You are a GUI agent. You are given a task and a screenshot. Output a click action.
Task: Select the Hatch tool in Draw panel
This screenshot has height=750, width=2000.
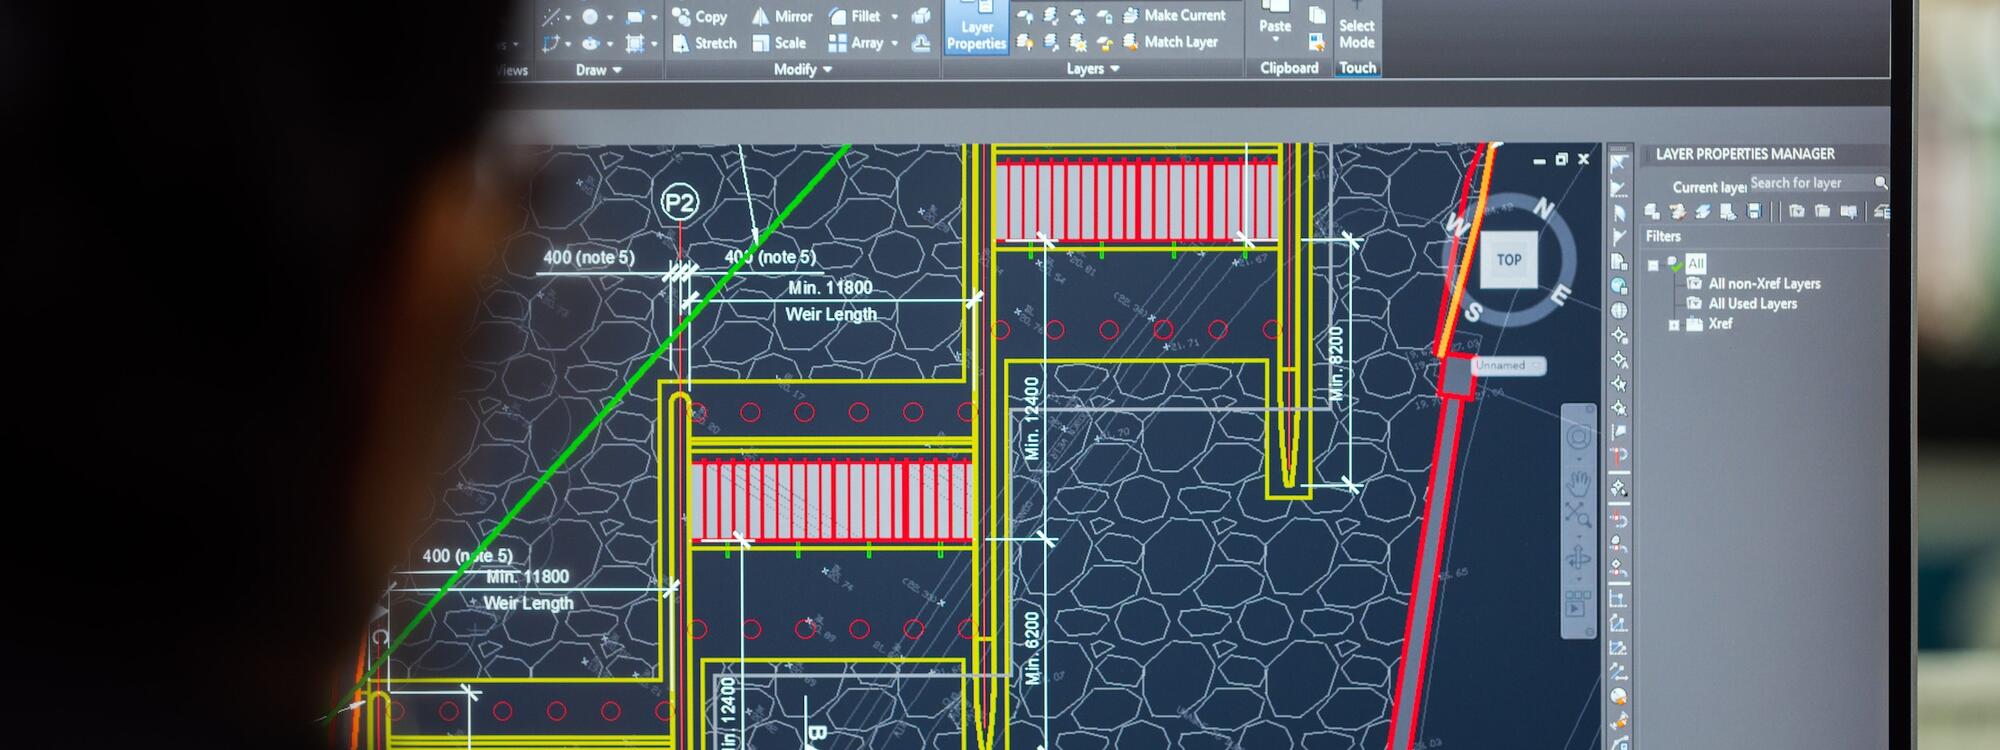pyautogui.click(x=635, y=43)
